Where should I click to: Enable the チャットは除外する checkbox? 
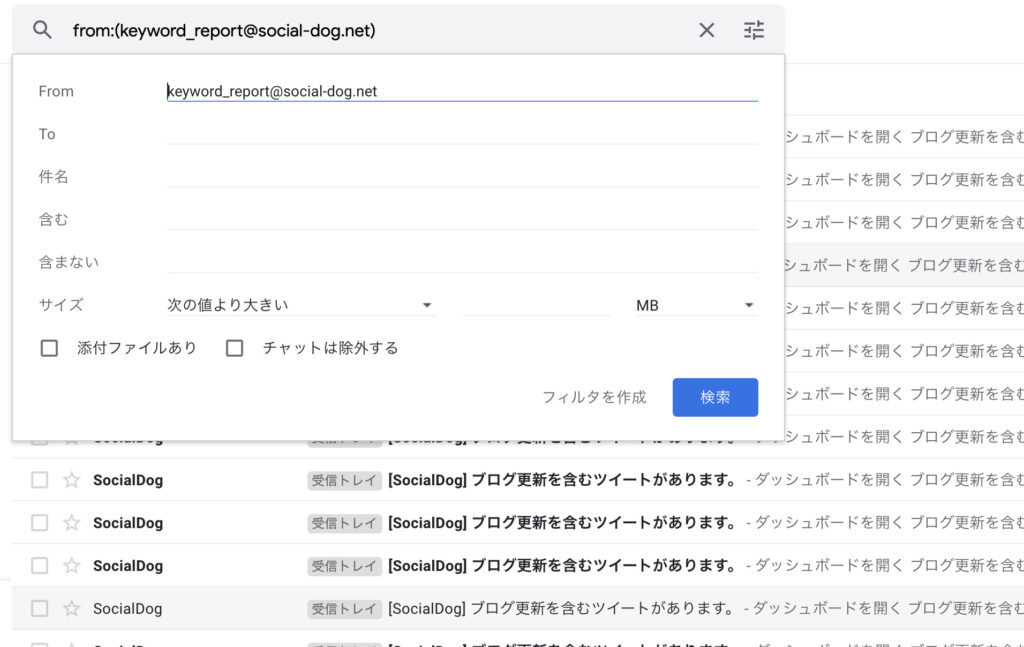pos(234,348)
